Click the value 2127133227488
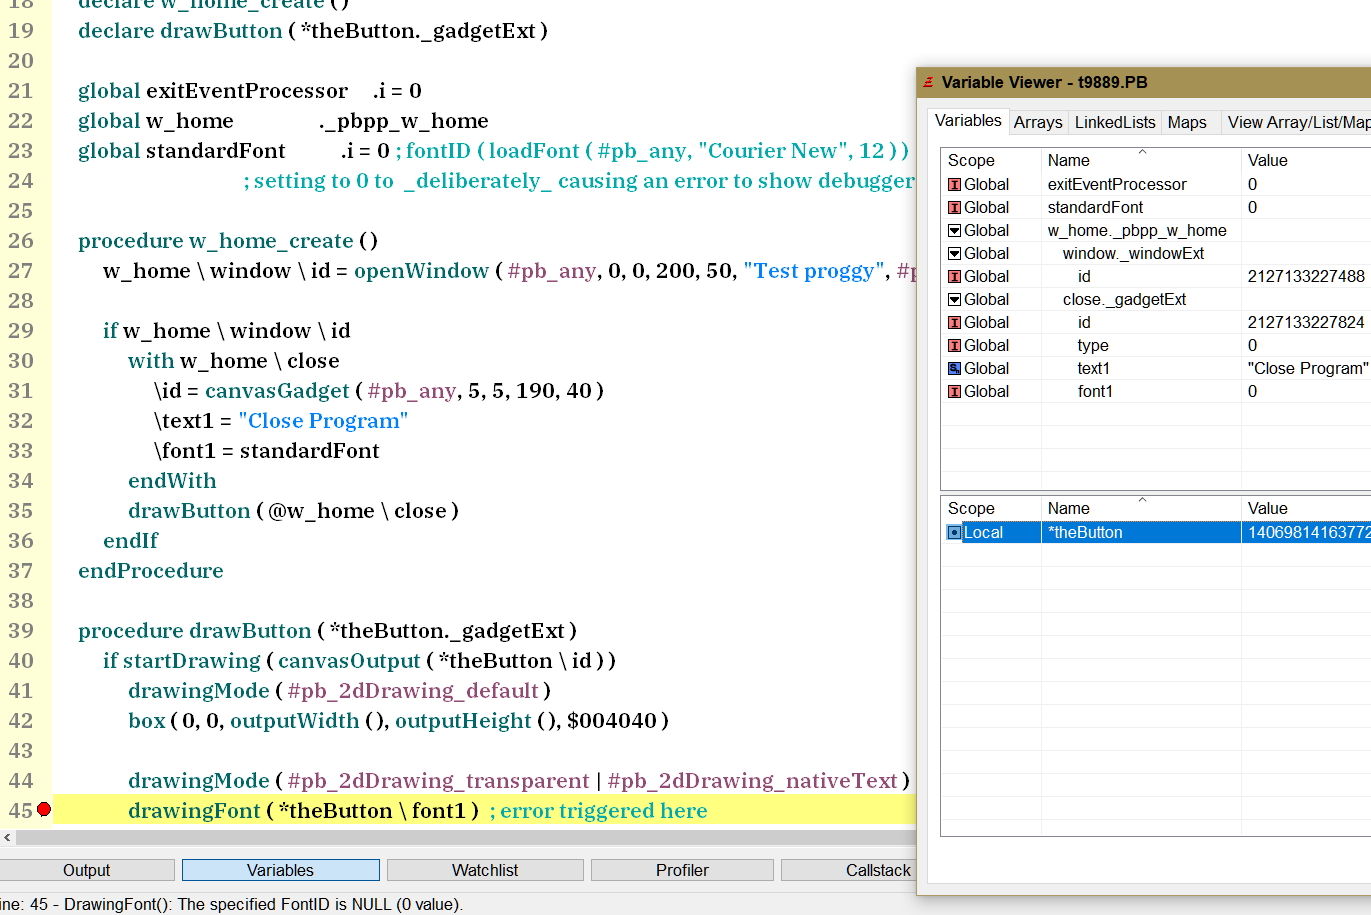Screen dimensions: 1371x915 [x=1306, y=276]
